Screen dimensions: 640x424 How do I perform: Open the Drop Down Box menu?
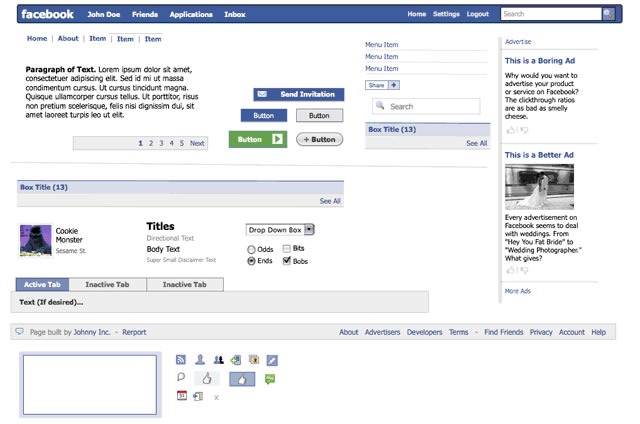280,230
